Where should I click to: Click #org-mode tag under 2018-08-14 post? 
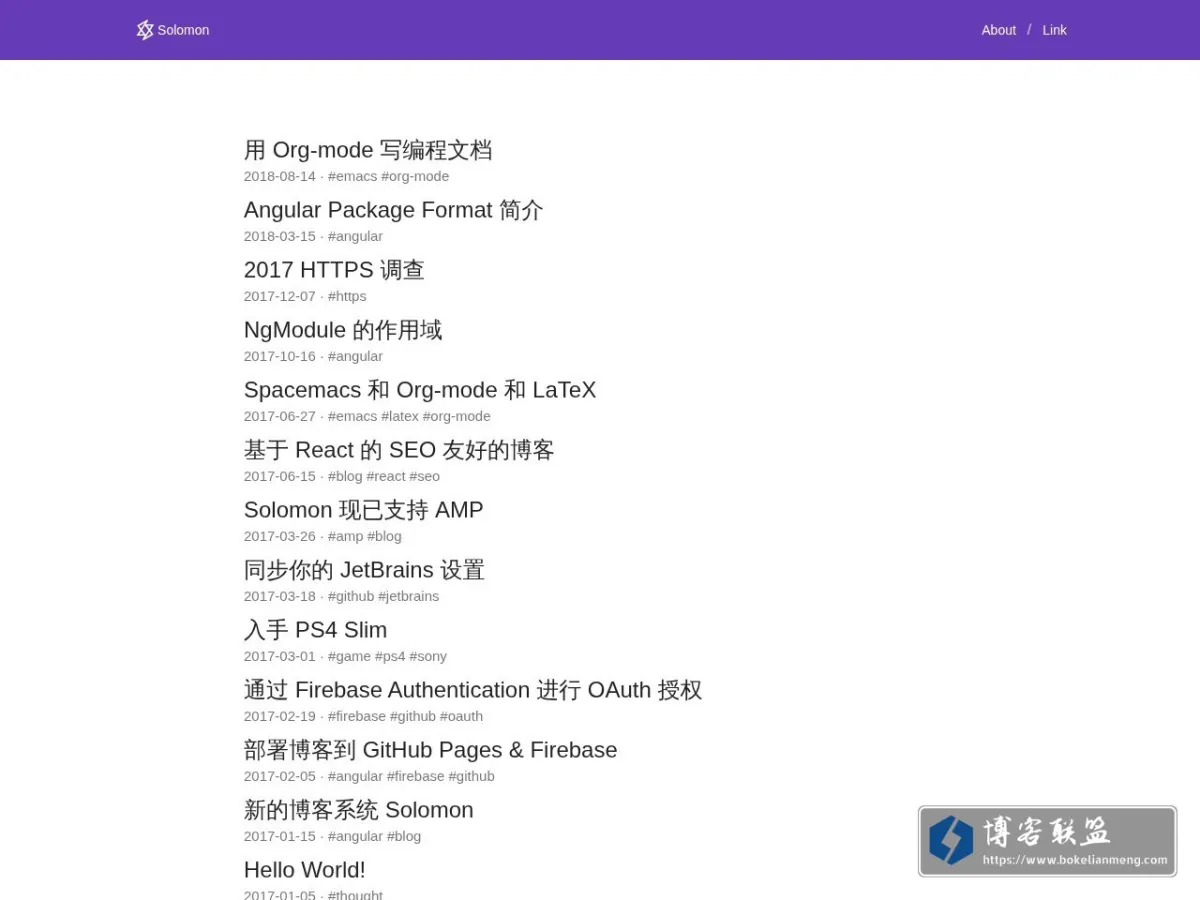tap(415, 176)
